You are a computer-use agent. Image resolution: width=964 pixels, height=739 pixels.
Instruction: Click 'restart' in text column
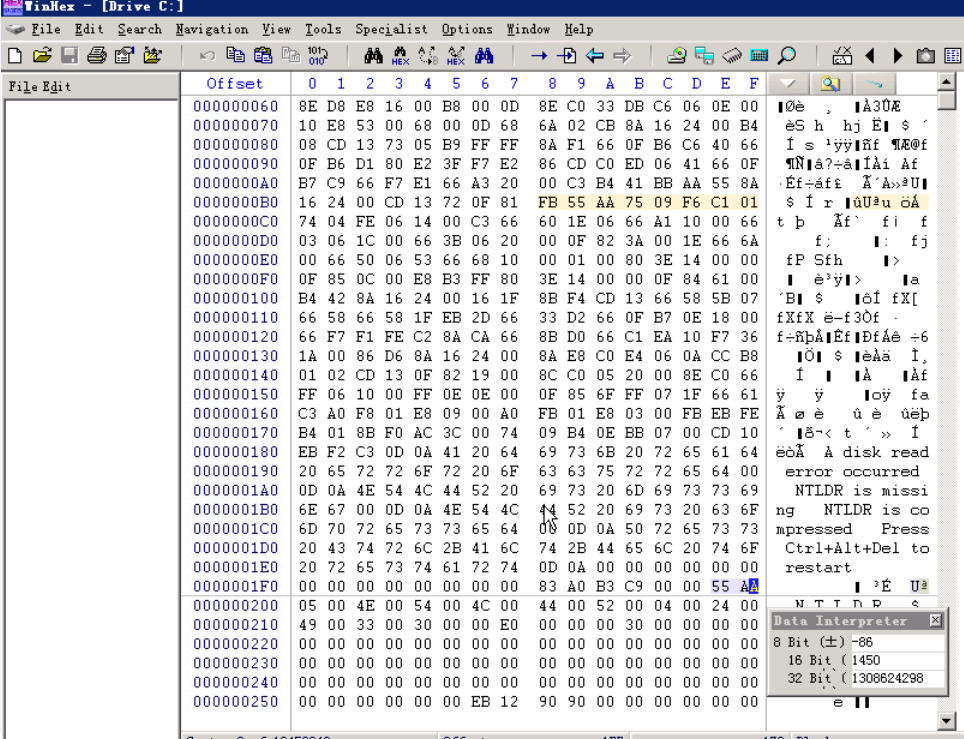[x=818, y=567]
